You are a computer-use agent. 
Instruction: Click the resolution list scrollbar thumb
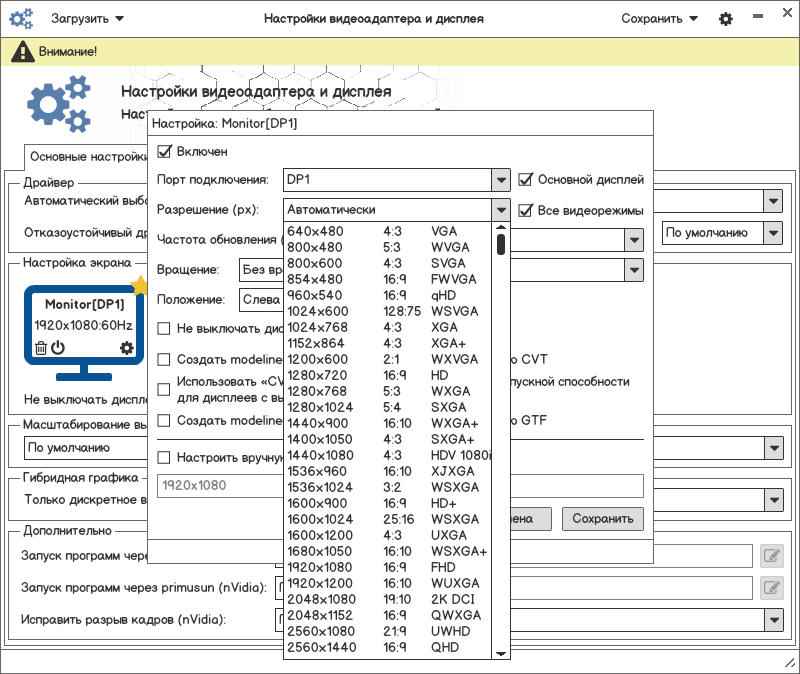pos(501,244)
